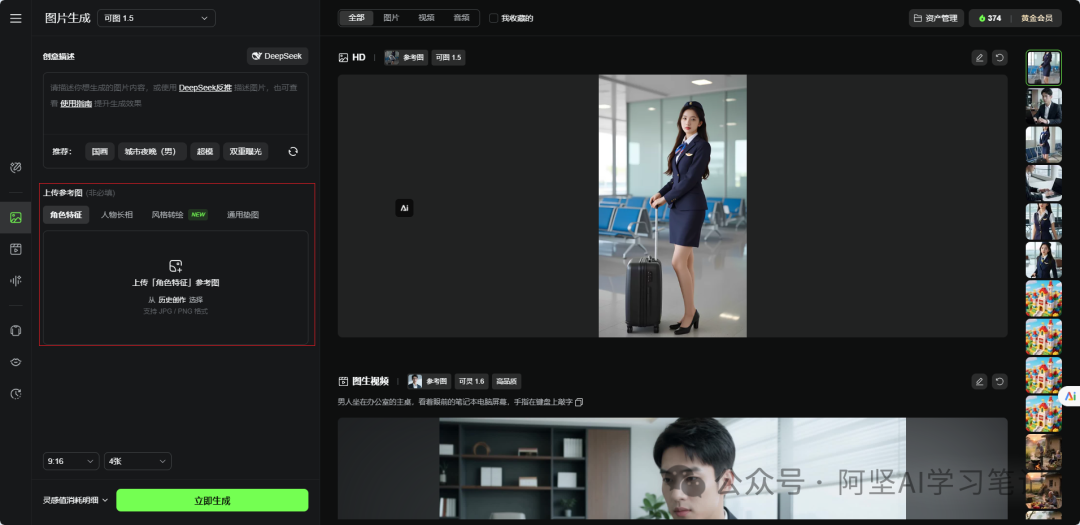Copy the video prompt text with copy icon
This screenshot has width=1080, height=525.
tap(579, 402)
